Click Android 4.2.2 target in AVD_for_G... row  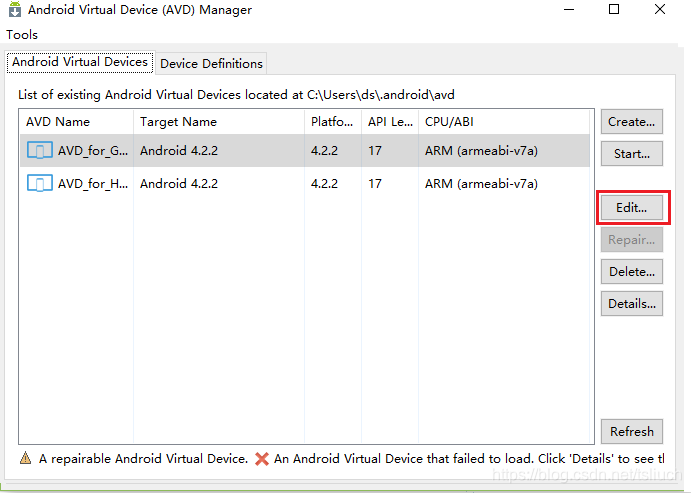[x=179, y=151]
